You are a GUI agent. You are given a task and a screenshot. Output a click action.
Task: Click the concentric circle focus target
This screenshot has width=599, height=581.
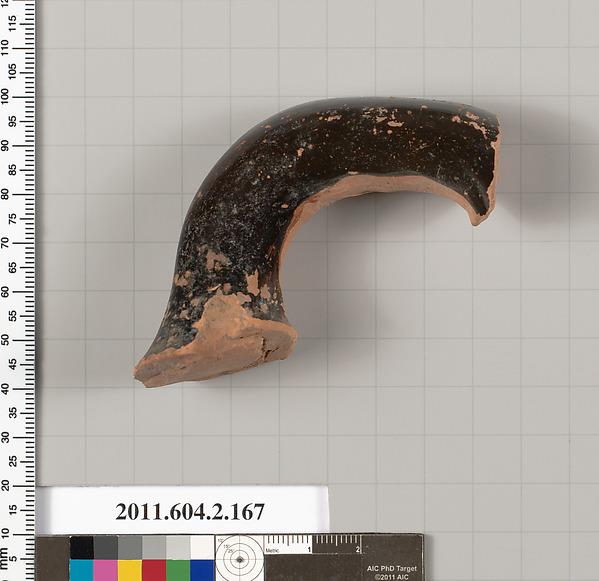pos(240,560)
